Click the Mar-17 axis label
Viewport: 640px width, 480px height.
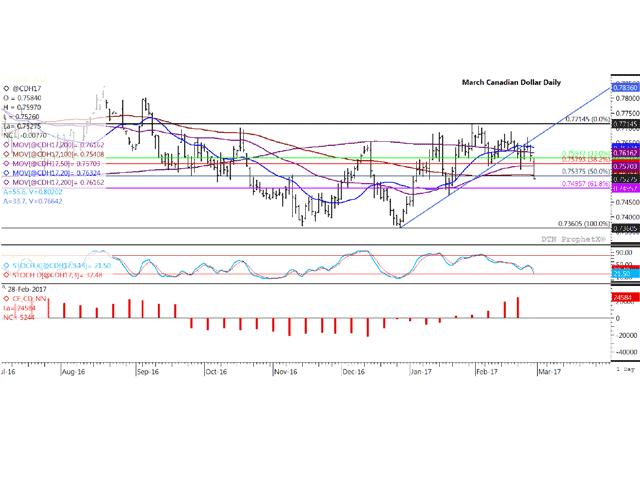coord(550,372)
